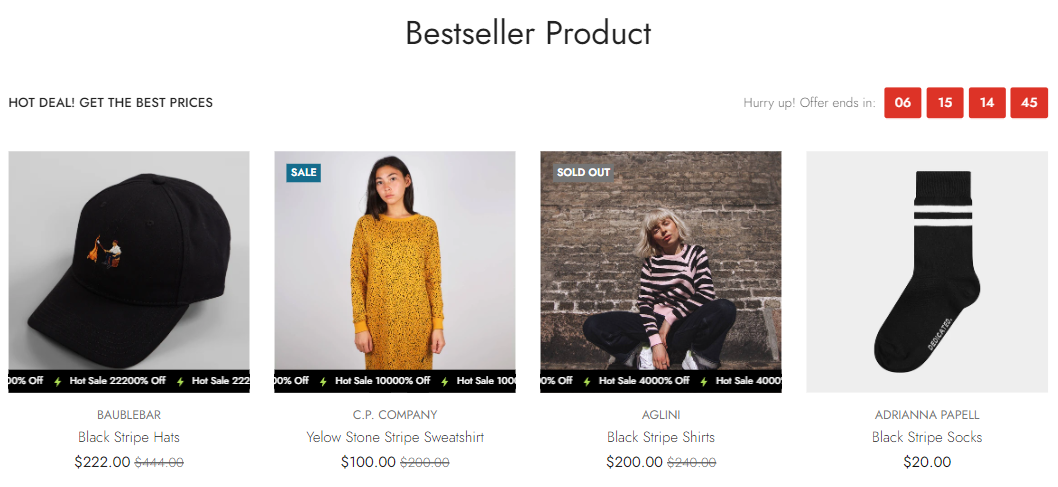Open the black cap product image
The width and height of the screenshot is (1058, 487).
[129, 260]
